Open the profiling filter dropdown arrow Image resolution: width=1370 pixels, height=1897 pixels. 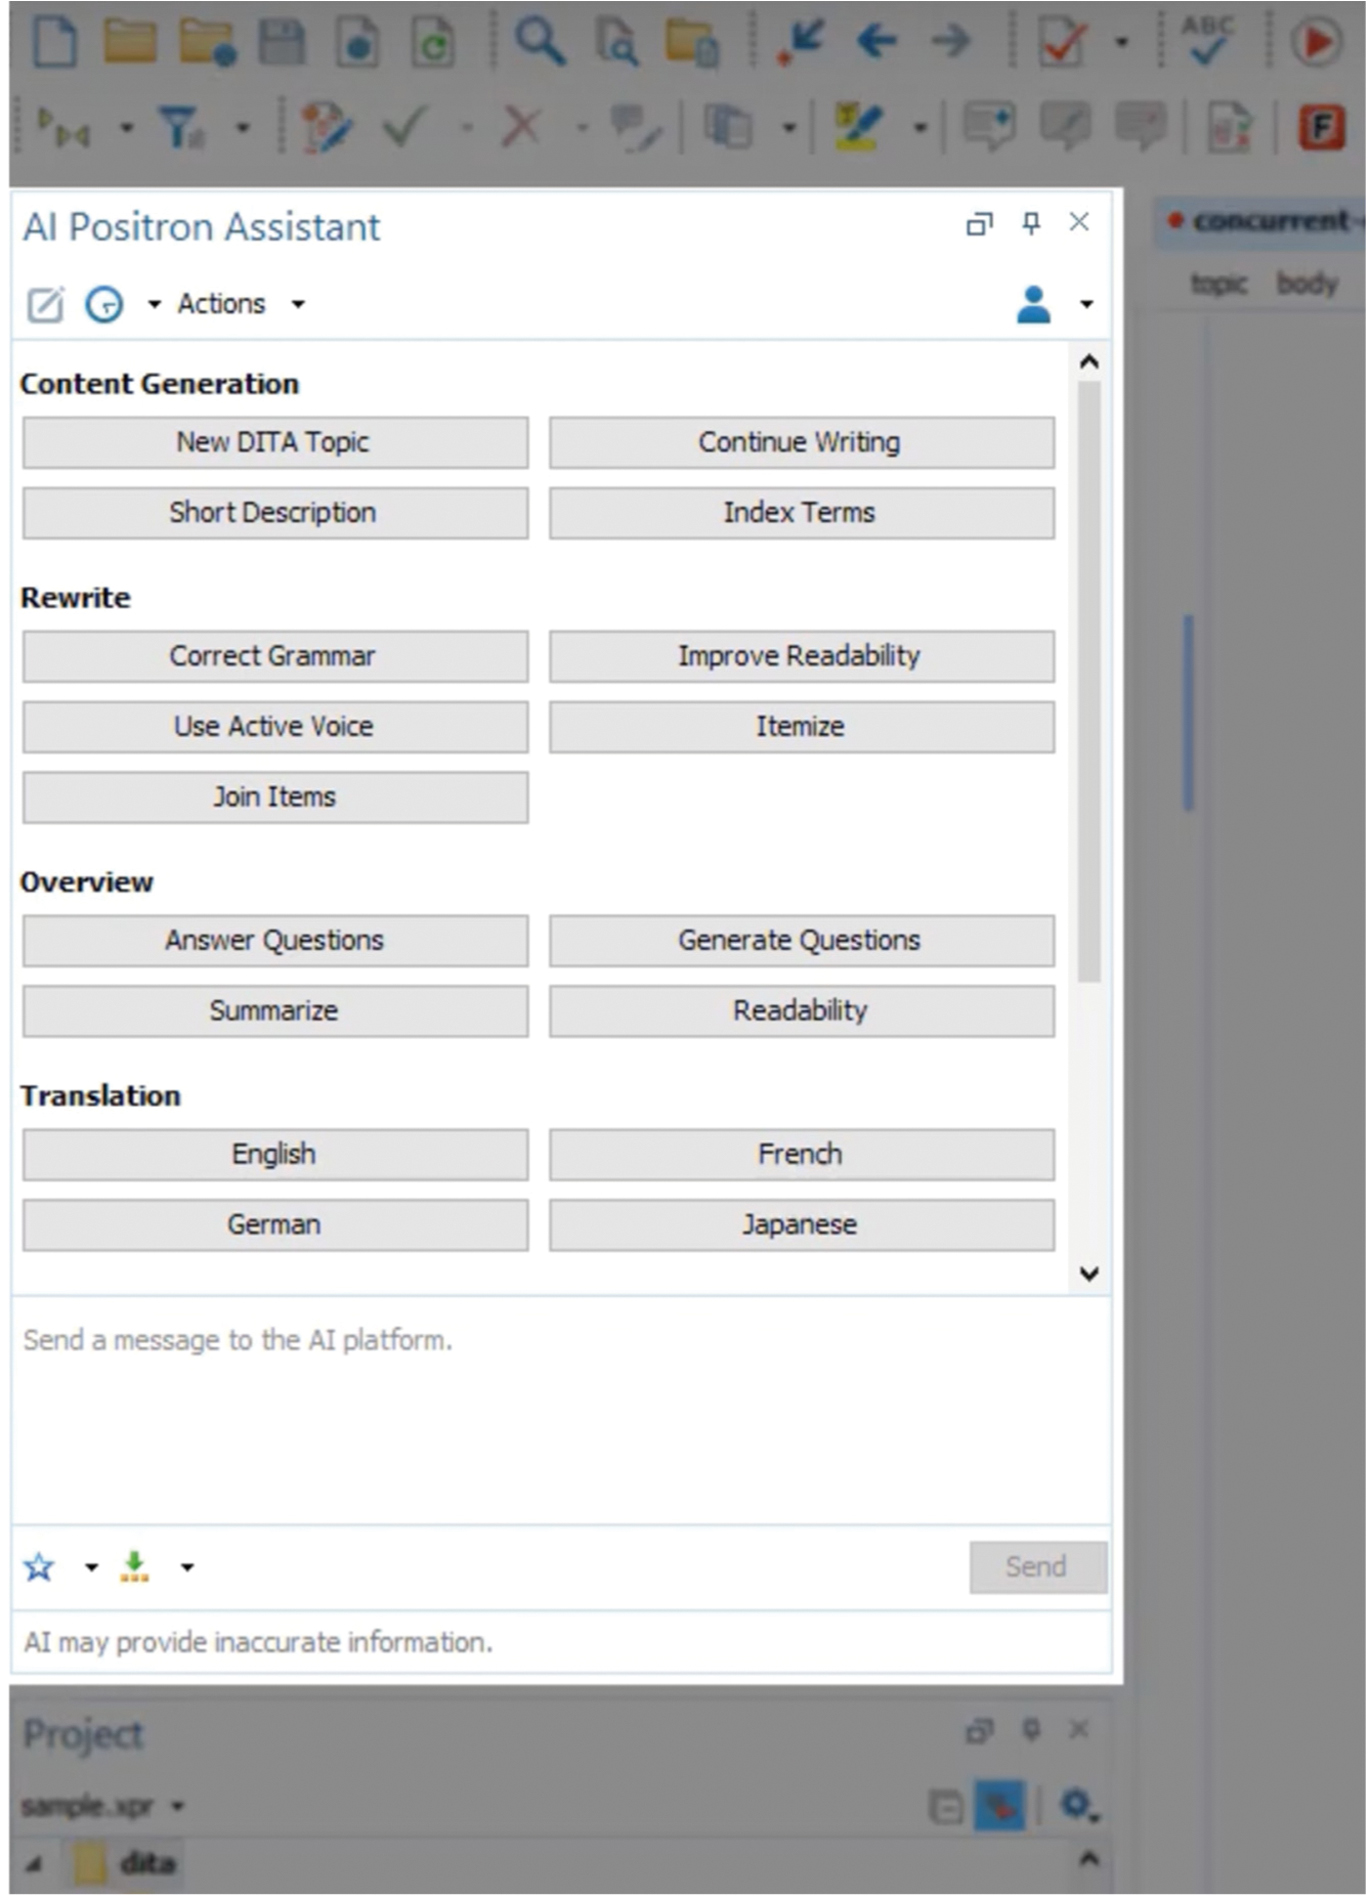[x=243, y=128]
